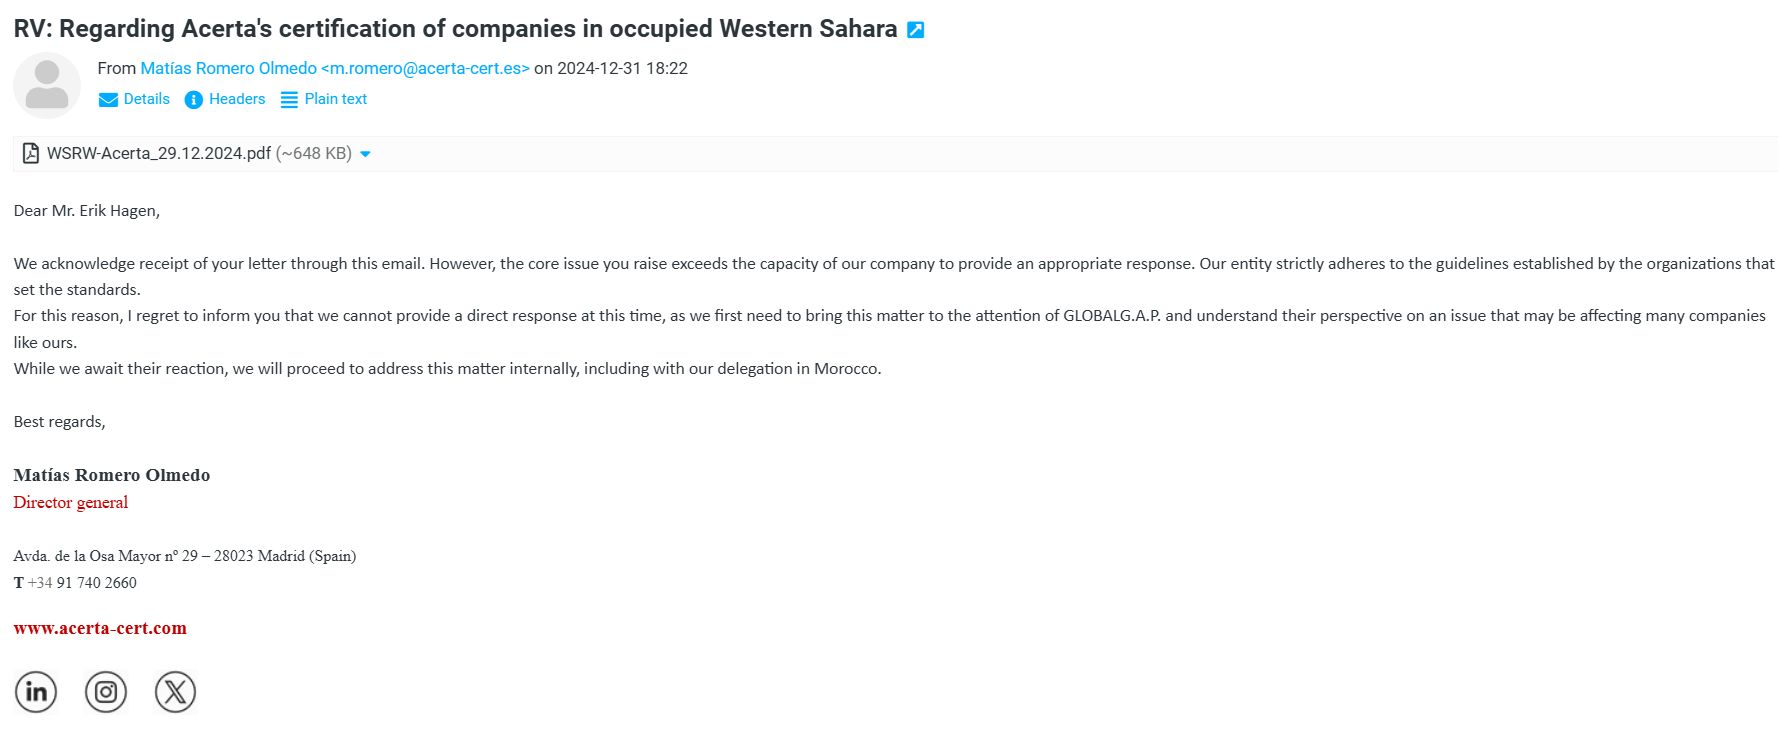Click the email subject heading
The width and height of the screenshot is (1778, 736).
coord(455,29)
